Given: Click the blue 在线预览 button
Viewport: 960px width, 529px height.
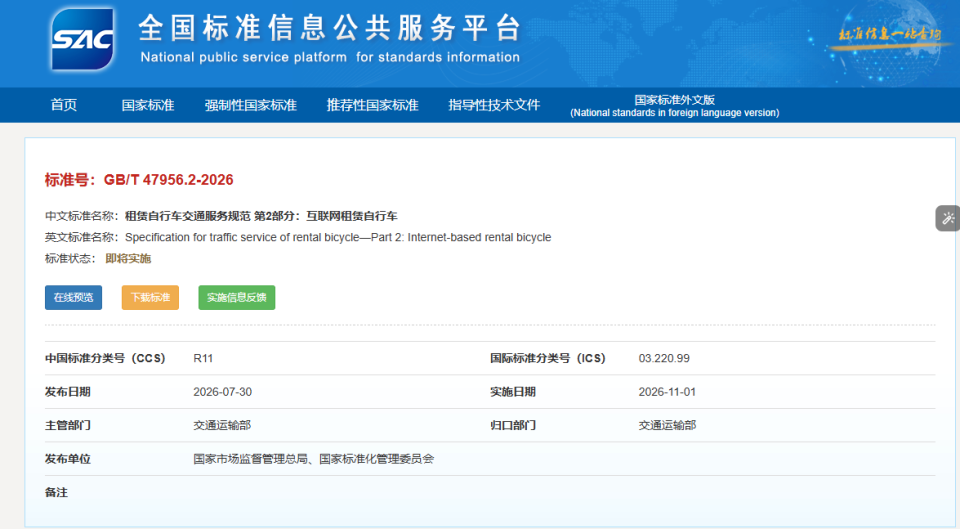Looking at the screenshot, I should pyautogui.click(x=73, y=298).
